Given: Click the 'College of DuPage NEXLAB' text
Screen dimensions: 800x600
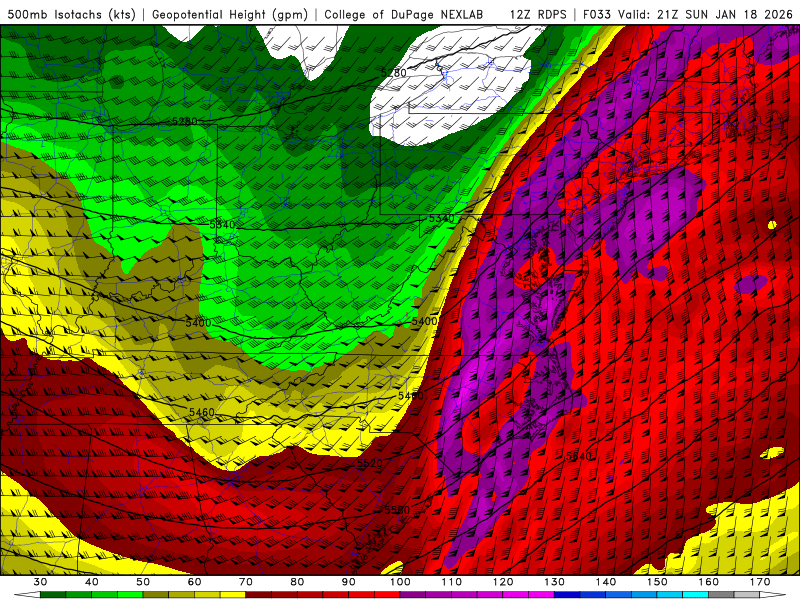Looking at the screenshot, I should point(404,15).
